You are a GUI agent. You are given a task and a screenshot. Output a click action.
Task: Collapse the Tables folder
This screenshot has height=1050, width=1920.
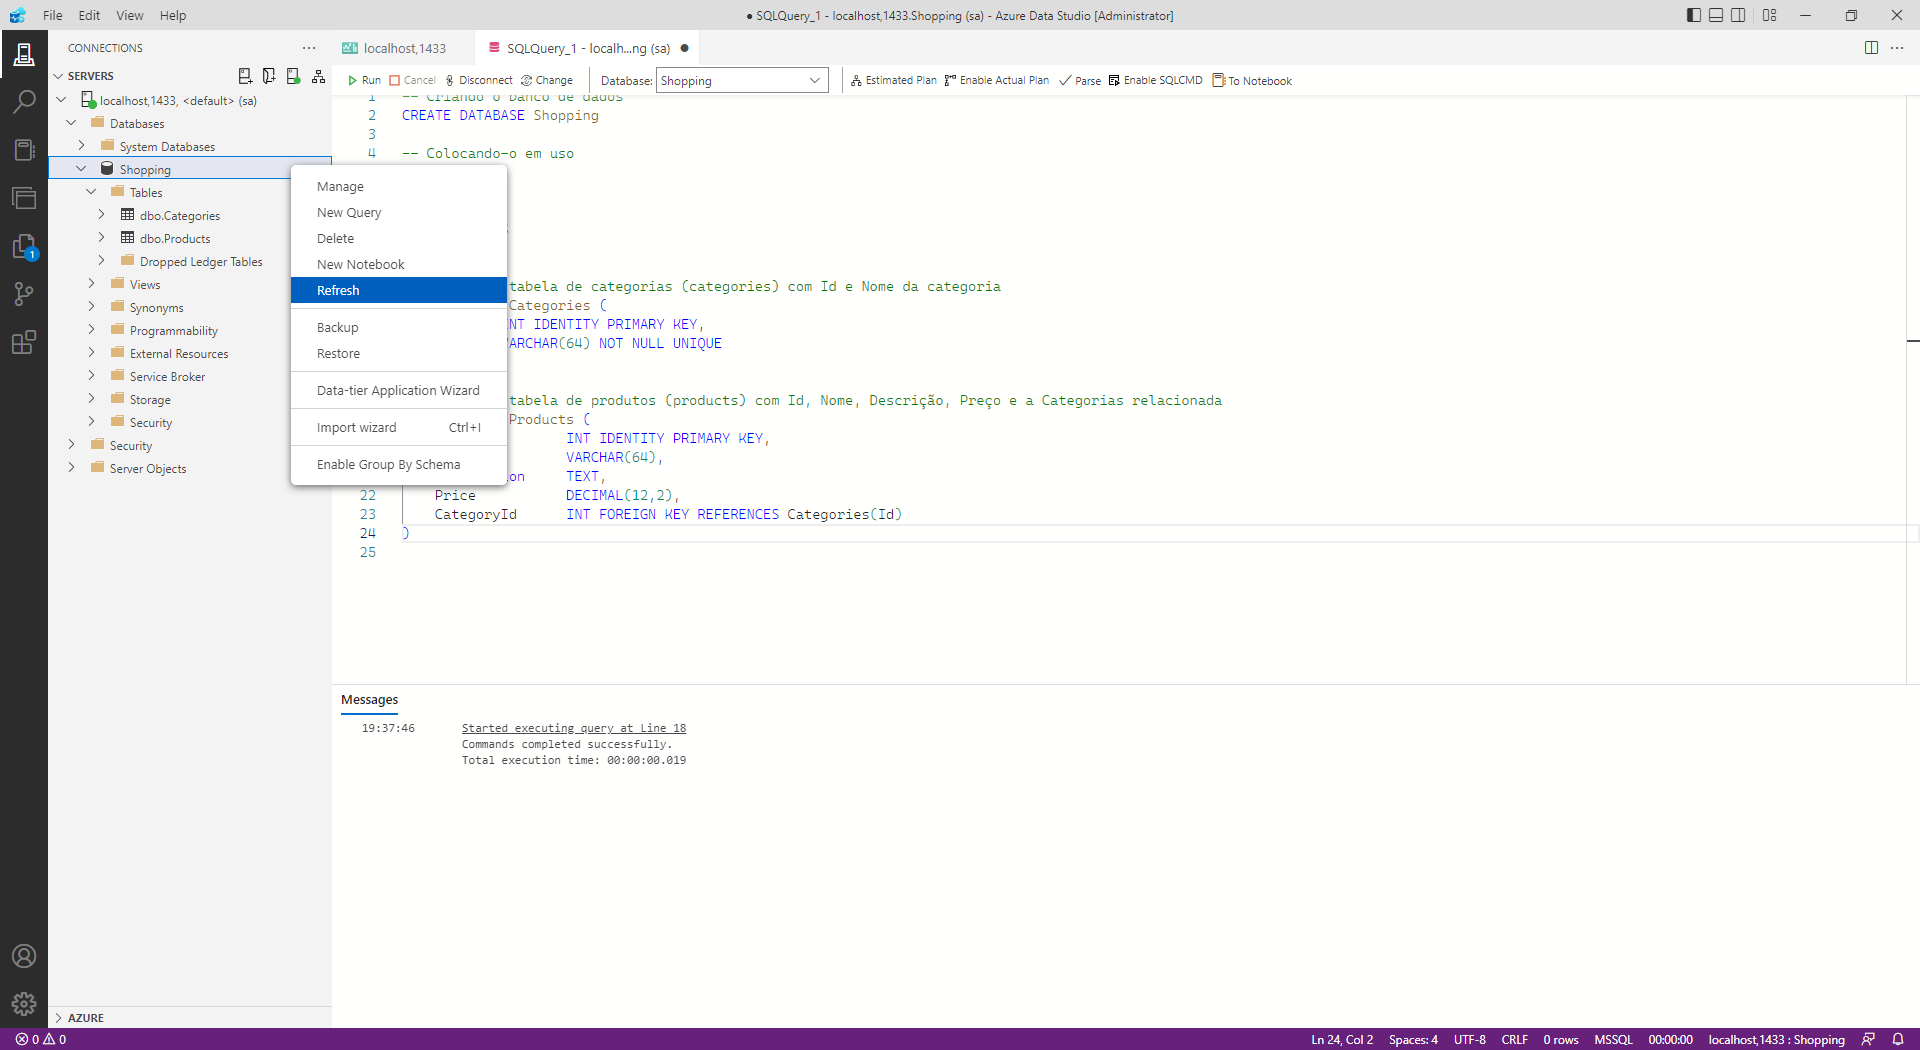[92, 192]
